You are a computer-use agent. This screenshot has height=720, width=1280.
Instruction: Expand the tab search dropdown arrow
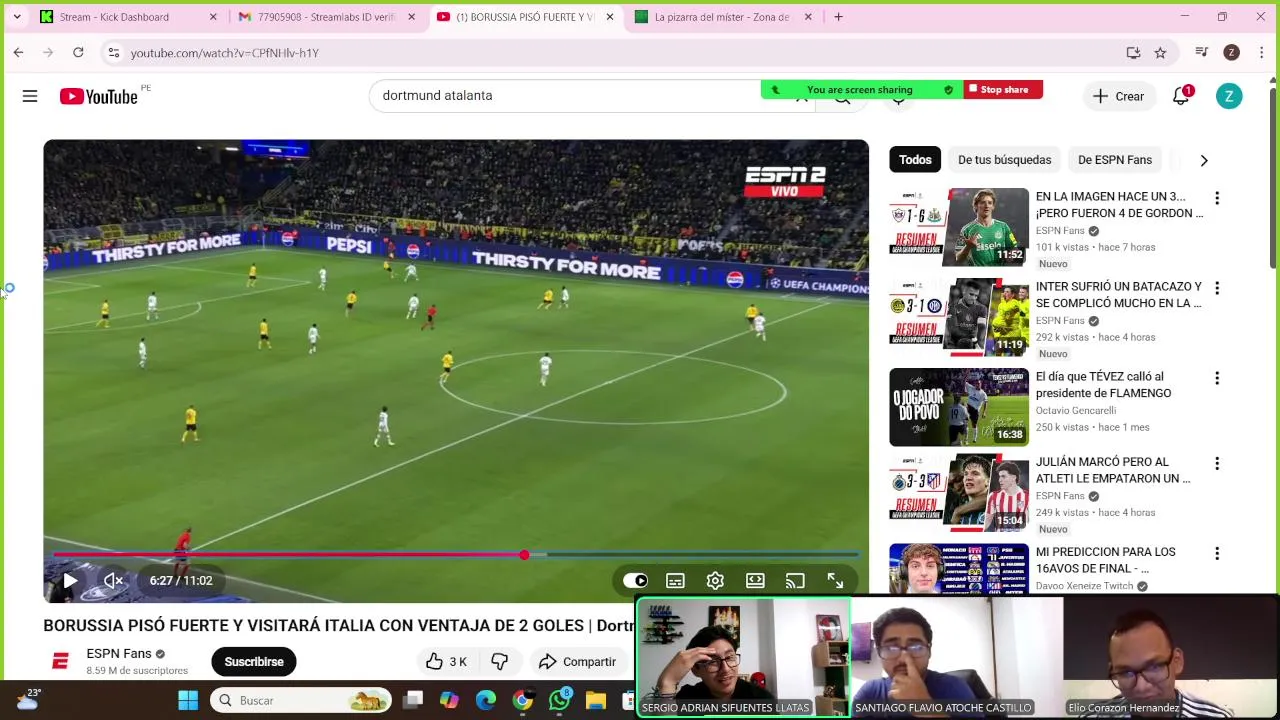tap(16, 17)
